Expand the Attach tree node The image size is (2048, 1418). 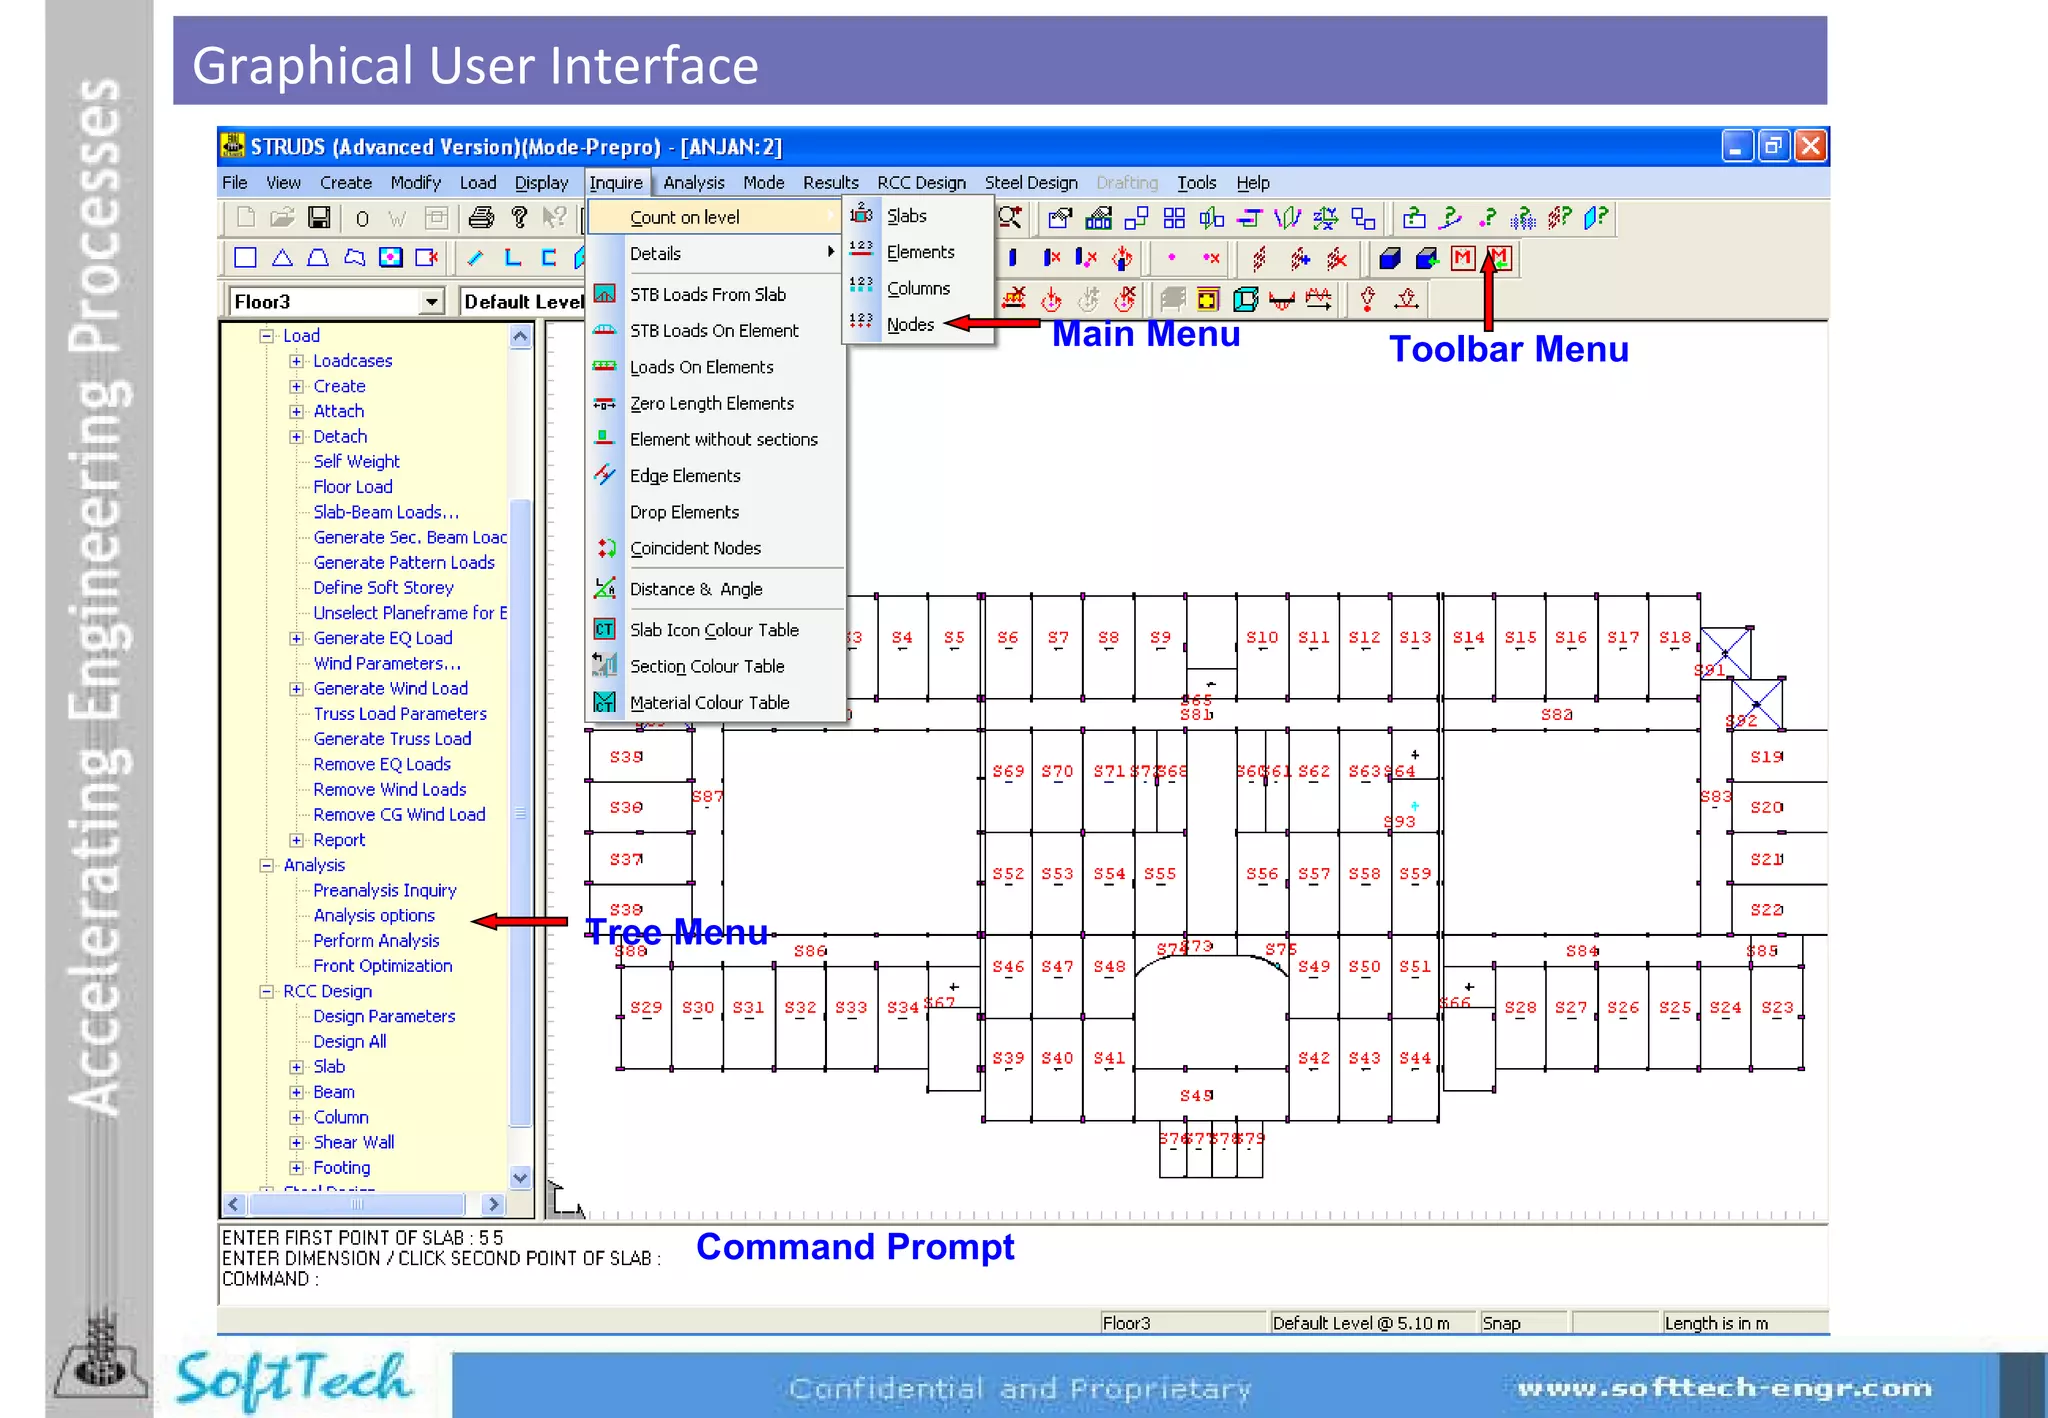(297, 411)
